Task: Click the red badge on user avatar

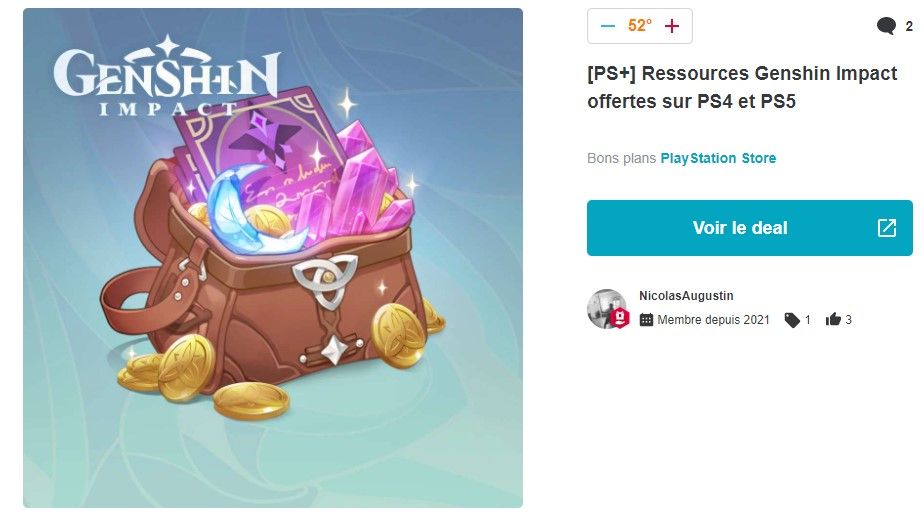Action: click(x=620, y=319)
